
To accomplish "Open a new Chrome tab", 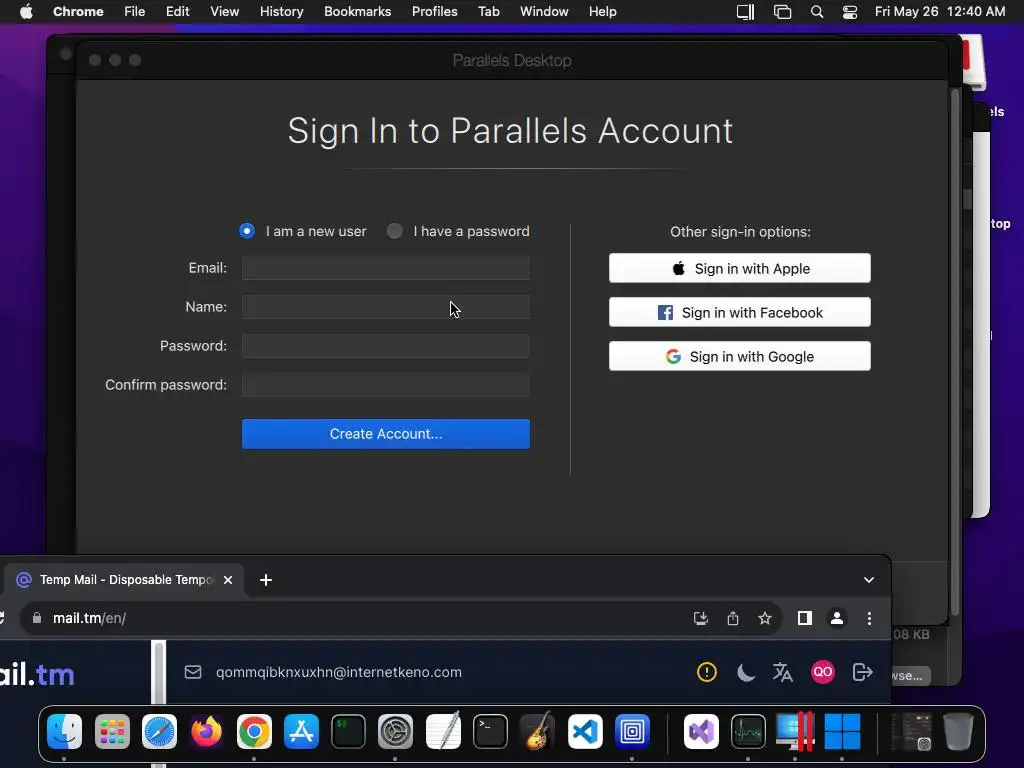I will click(266, 580).
